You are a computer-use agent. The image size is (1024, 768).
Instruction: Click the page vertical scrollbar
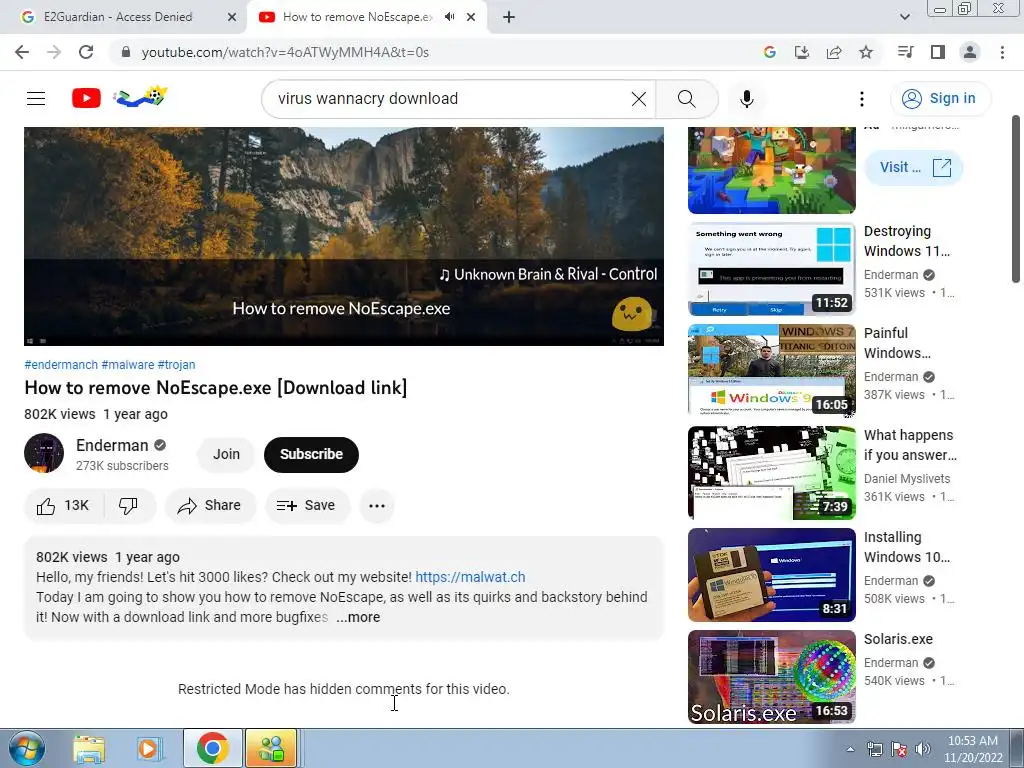click(x=1016, y=199)
